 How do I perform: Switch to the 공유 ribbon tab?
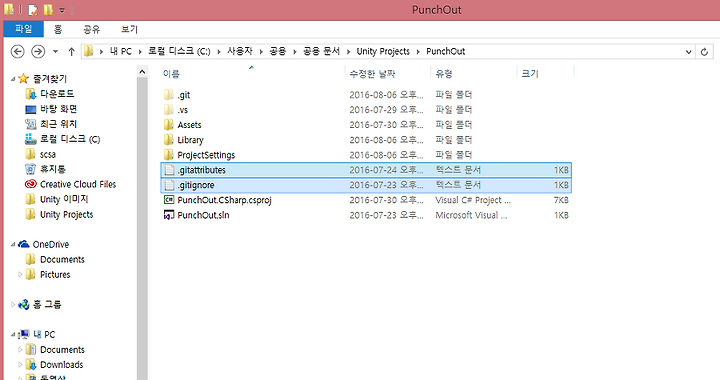(91, 29)
